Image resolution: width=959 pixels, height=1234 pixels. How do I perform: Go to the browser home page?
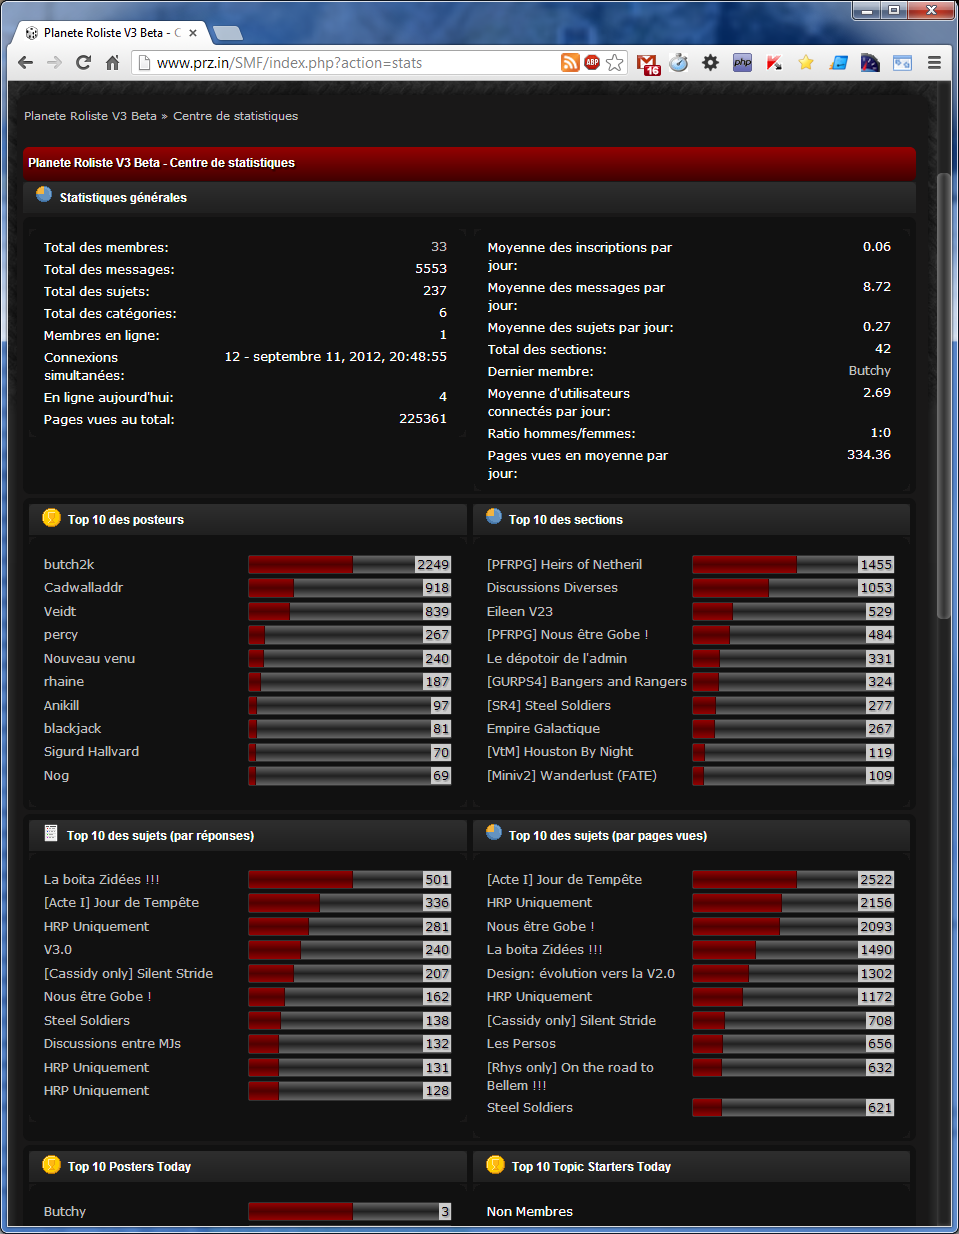[x=112, y=63]
